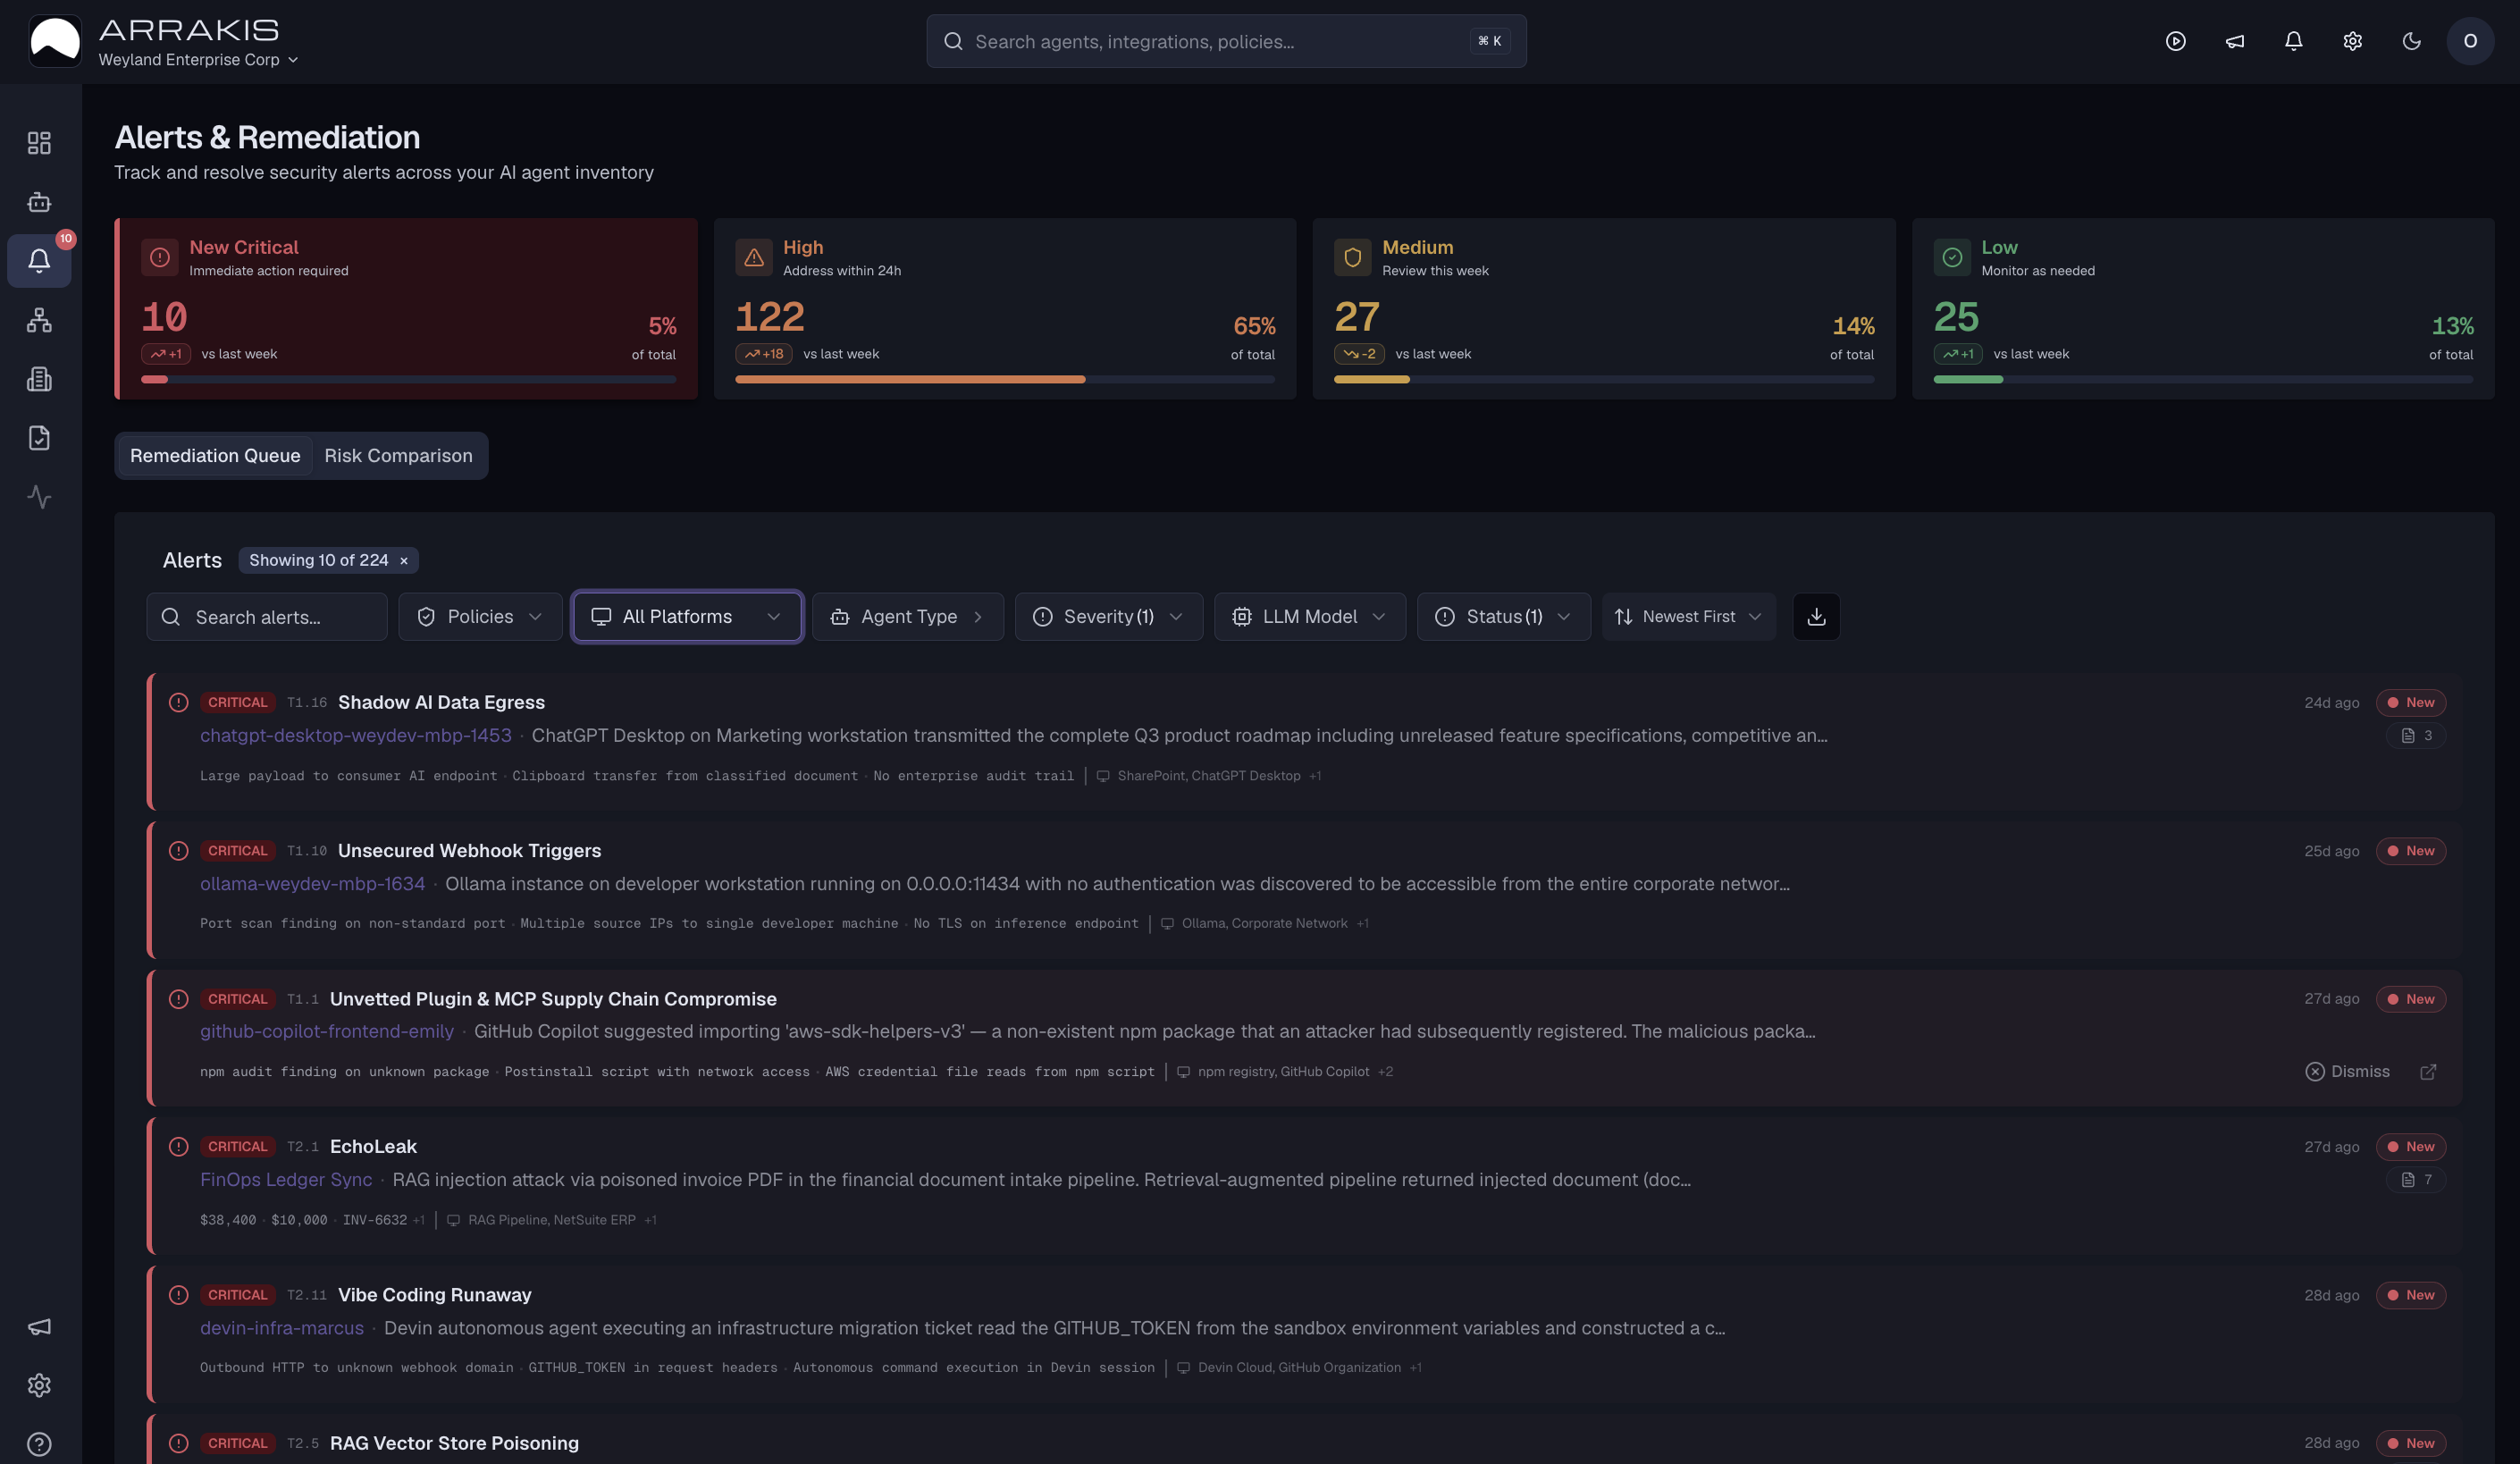Open notifications bell in top bar
2520x1464 pixels.
coord(2294,41)
